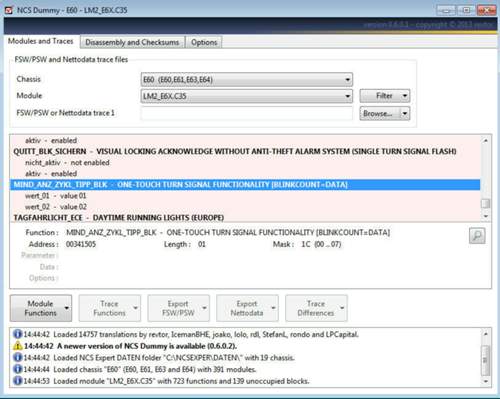Screen dimensions: 500x399
Task: Expand the Trace Differences dropdown arrow
Action: coord(342,308)
